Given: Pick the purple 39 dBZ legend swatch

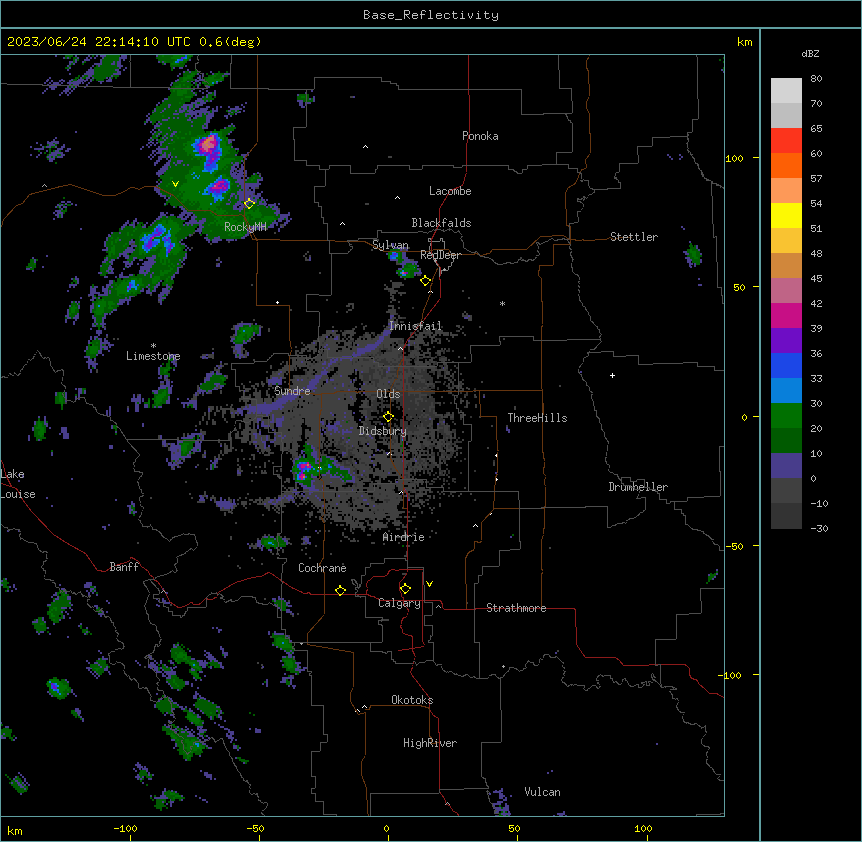Looking at the screenshot, I should 786,341.
